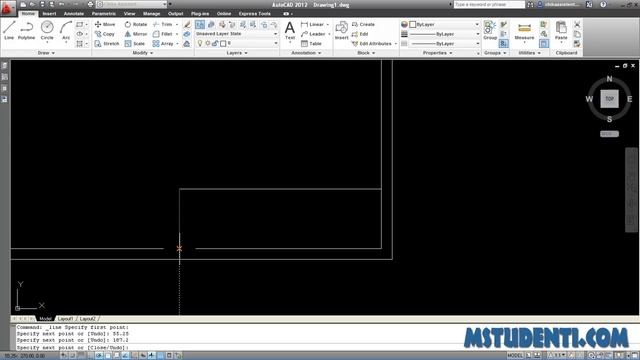640x360 pixels.
Task: Click the Plot printer icon in quick access
Action: click(x=90, y=4)
